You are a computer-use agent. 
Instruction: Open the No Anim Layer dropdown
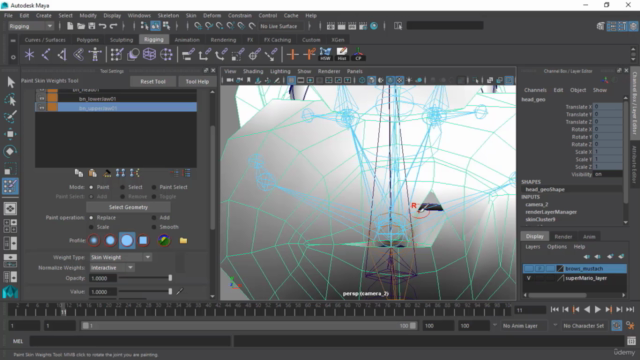(x=524, y=326)
